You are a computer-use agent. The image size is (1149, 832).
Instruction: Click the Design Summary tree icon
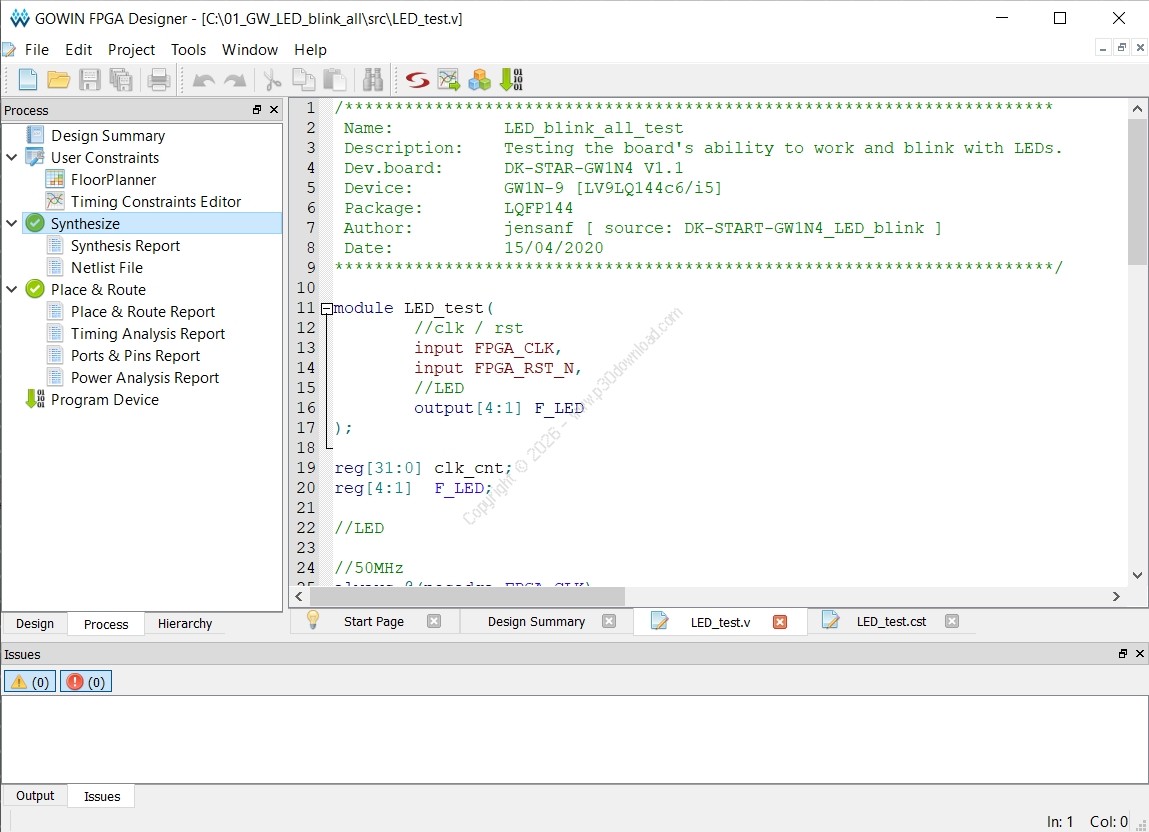coord(35,135)
